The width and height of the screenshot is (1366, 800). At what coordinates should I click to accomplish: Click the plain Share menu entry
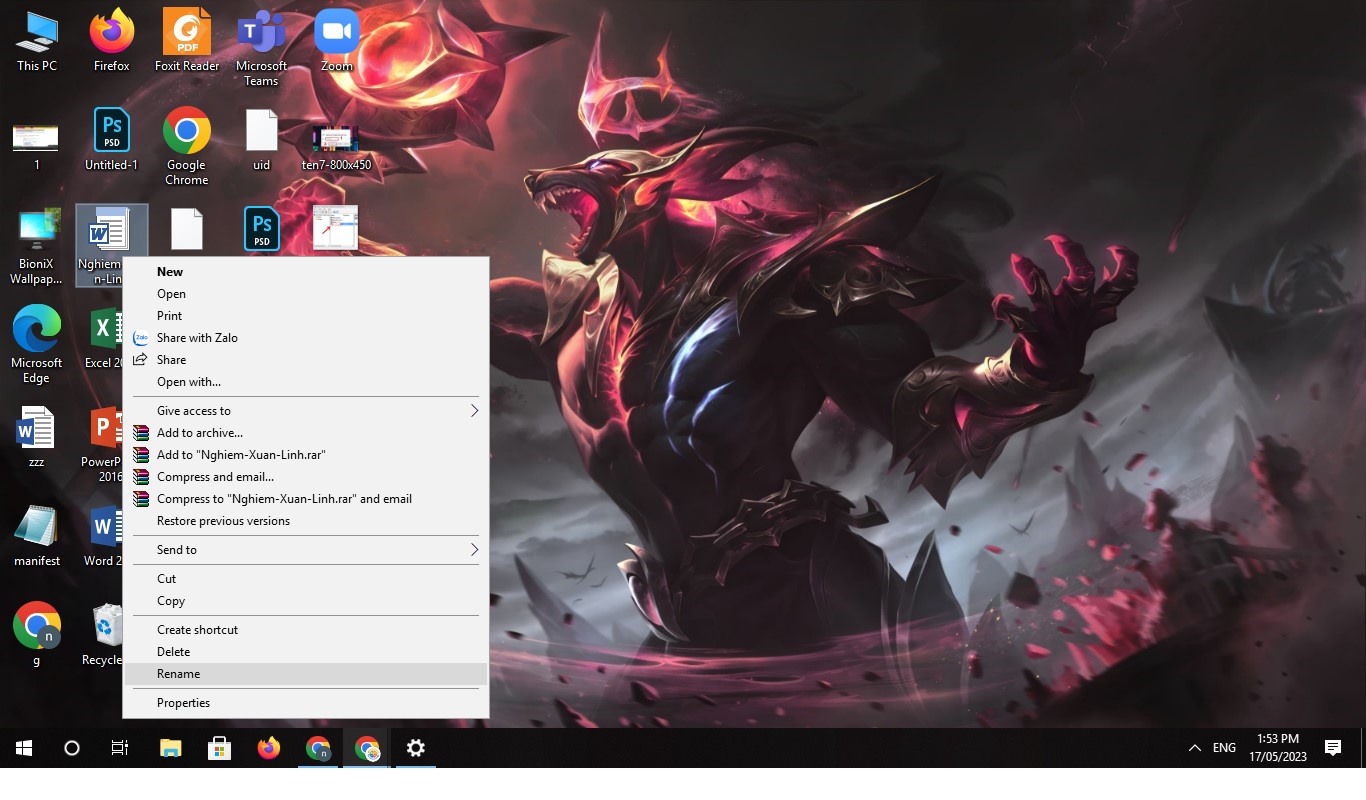(x=306, y=360)
